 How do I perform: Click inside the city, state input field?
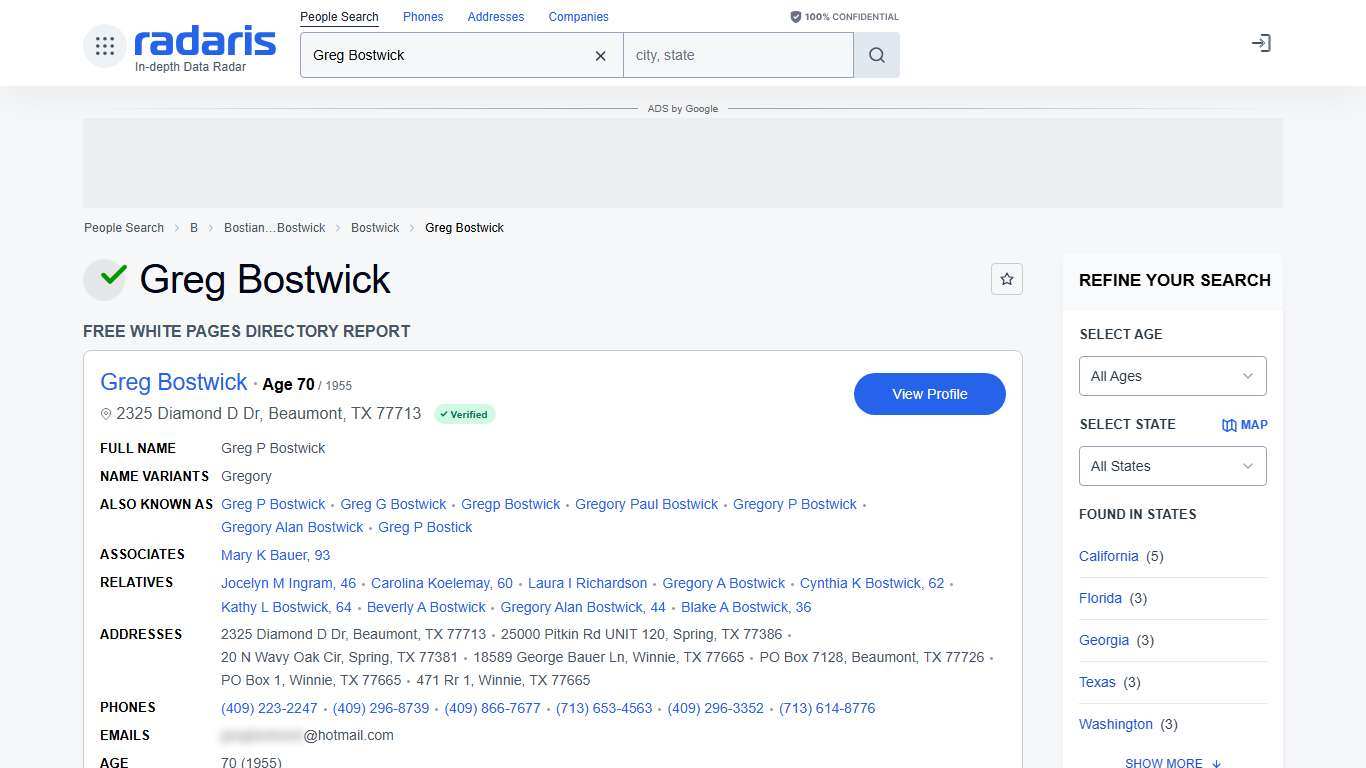pos(738,55)
